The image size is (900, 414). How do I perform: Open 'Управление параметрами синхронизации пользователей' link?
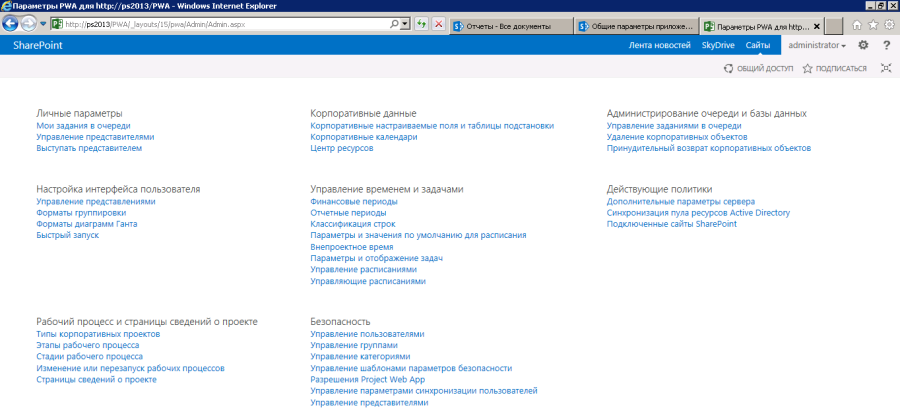tap(424, 391)
